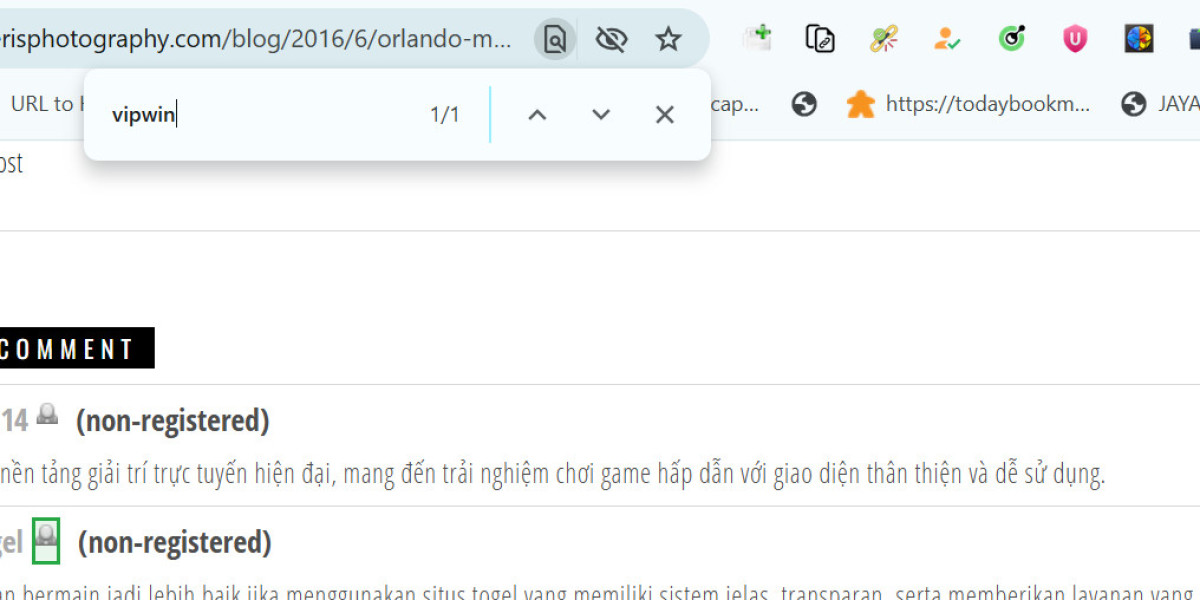Click the orange person checkmark extension
The image size is (1200, 600).
tap(947, 38)
